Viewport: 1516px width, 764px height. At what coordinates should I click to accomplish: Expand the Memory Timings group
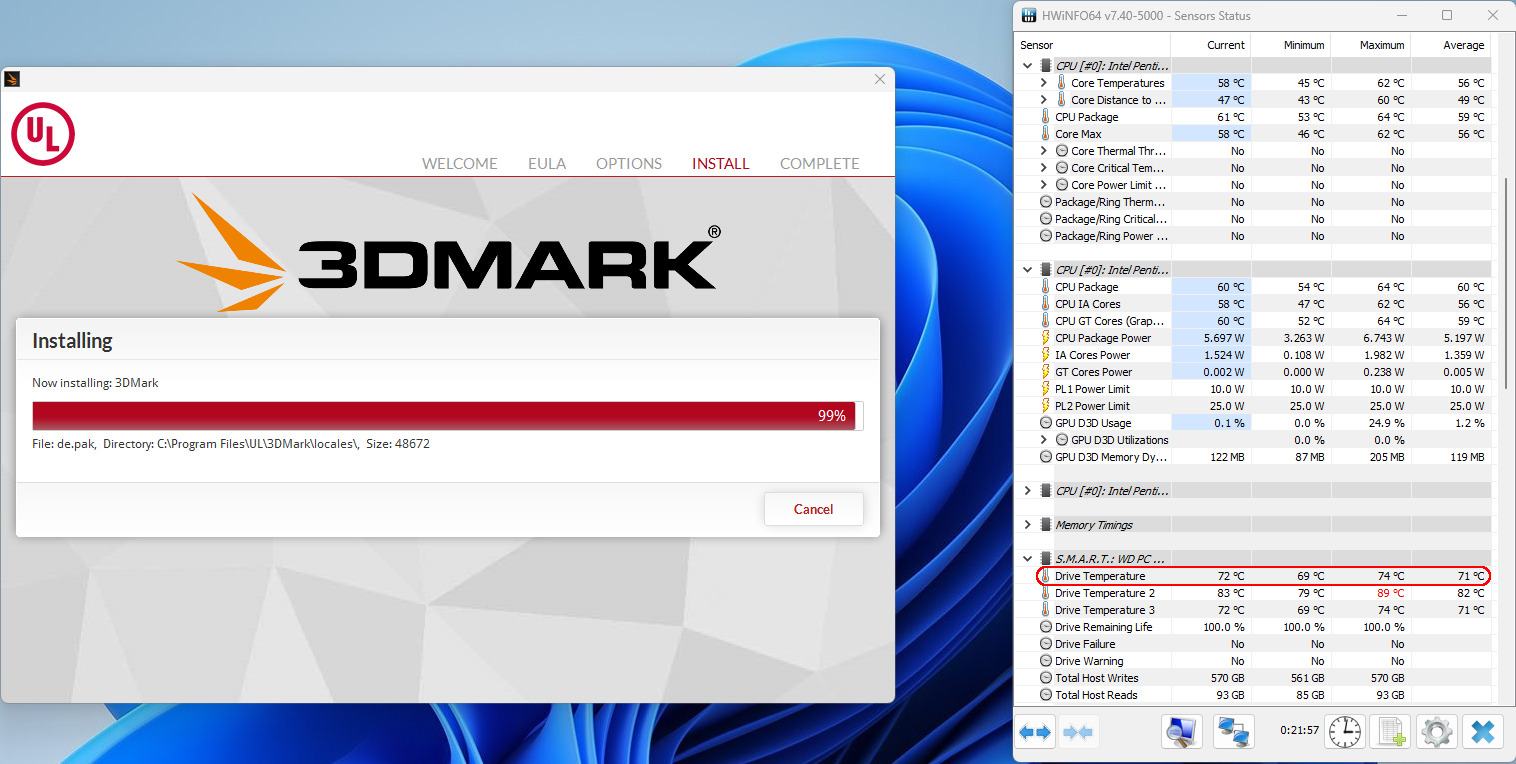1027,525
